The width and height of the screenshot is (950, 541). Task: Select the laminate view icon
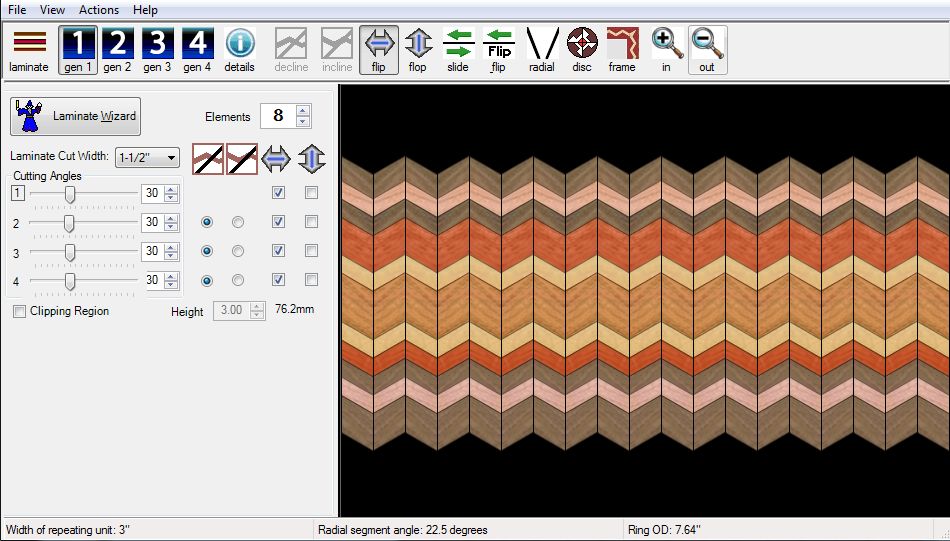click(28, 49)
